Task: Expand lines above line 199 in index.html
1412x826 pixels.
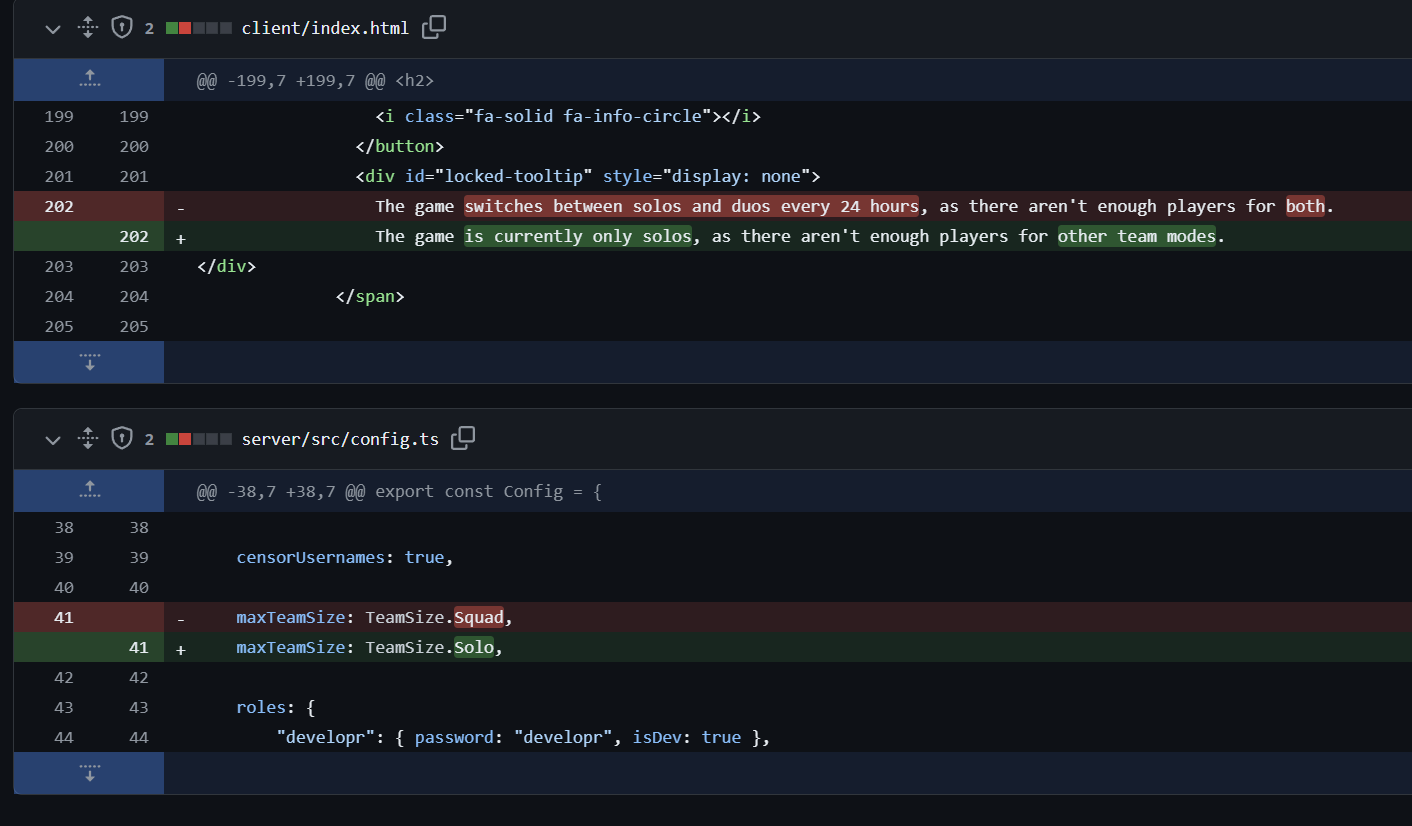Action: tap(89, 79)
